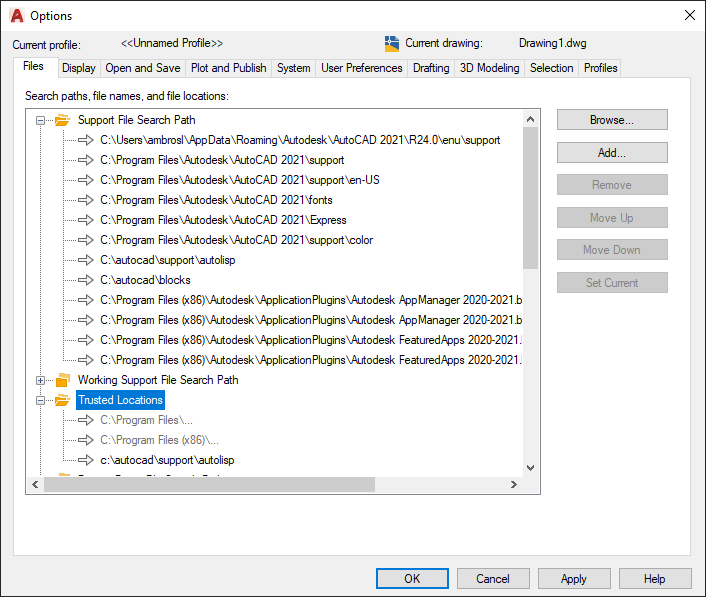The image size is (706, 597).
Task: Click the Working Support File Search Path folder icon
Action: 63,380
